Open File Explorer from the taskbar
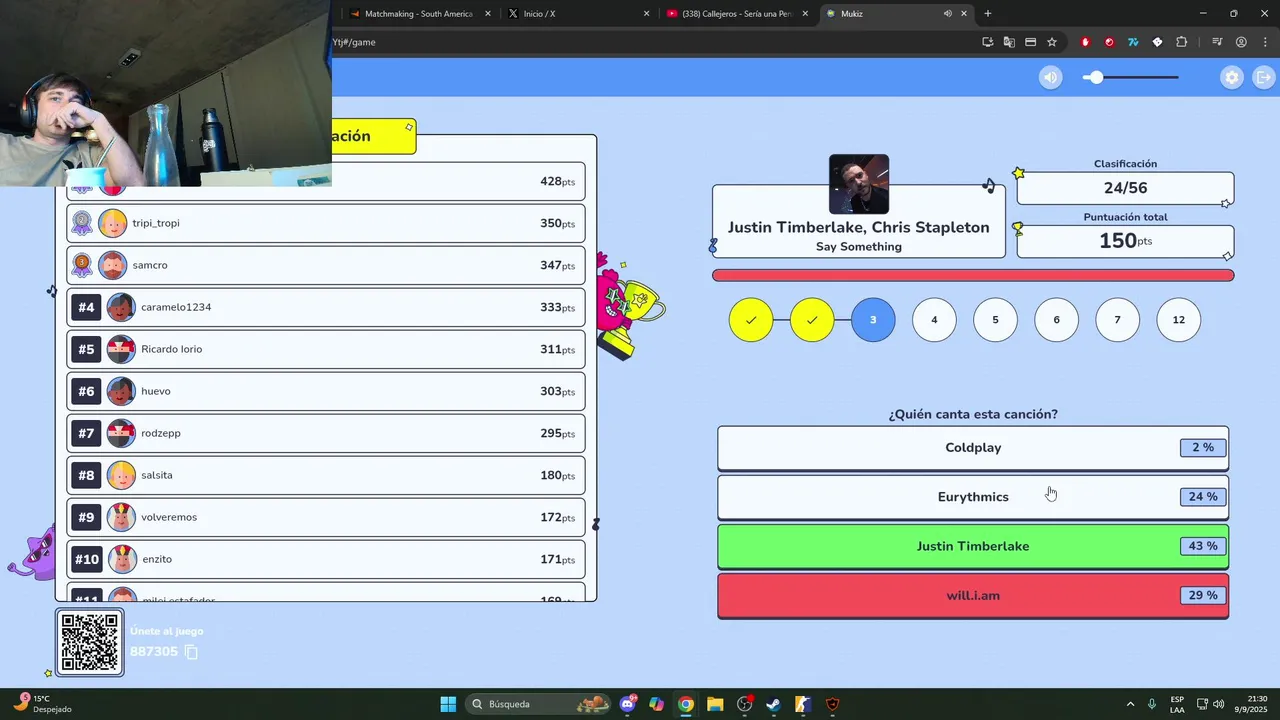1280x720 pixels. 715,704
